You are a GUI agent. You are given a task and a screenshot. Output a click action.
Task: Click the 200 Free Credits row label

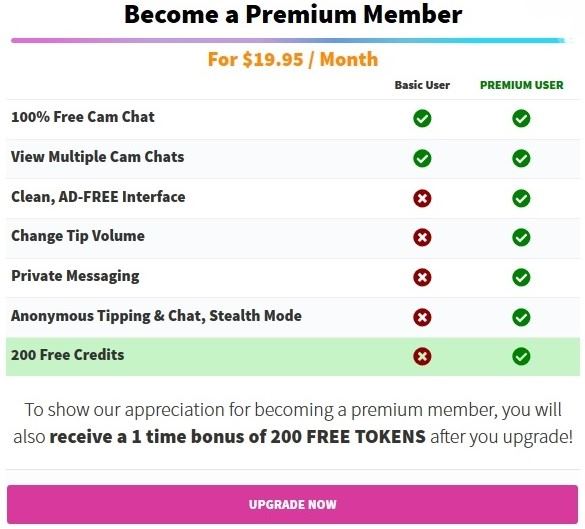[x=68, y=355]
